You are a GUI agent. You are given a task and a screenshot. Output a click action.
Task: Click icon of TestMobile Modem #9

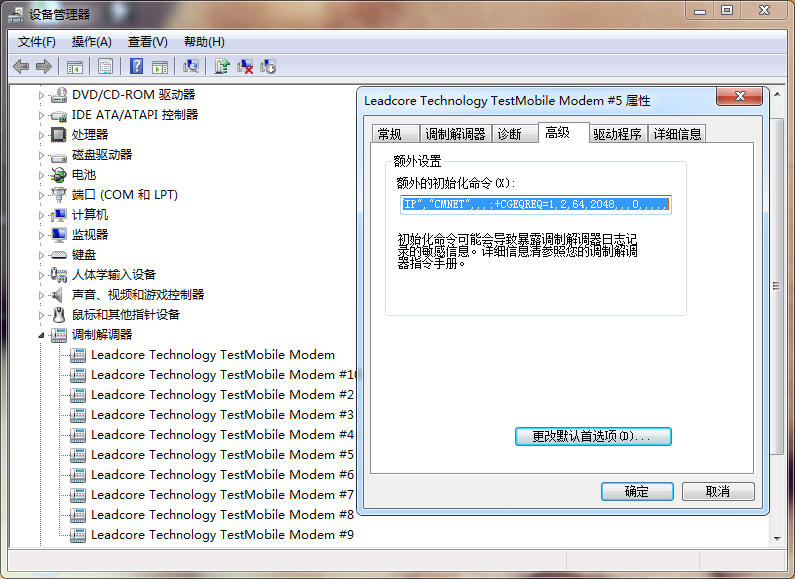coord(78,535)
